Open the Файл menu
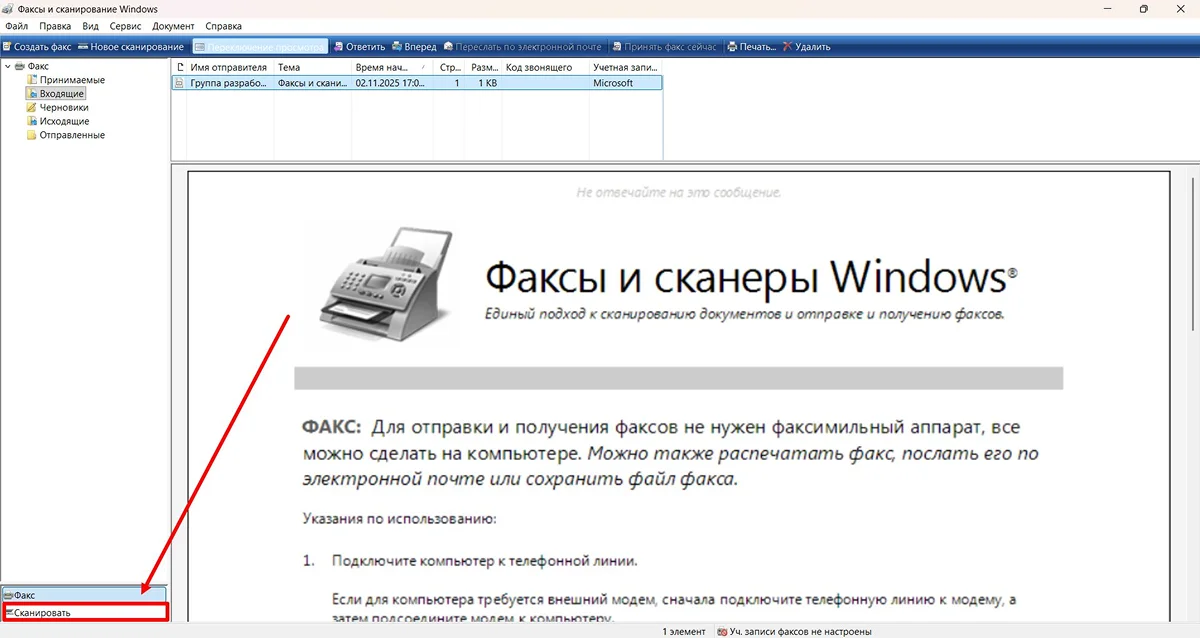Screen dimensions: 1200x638 [x=16, y=26]
